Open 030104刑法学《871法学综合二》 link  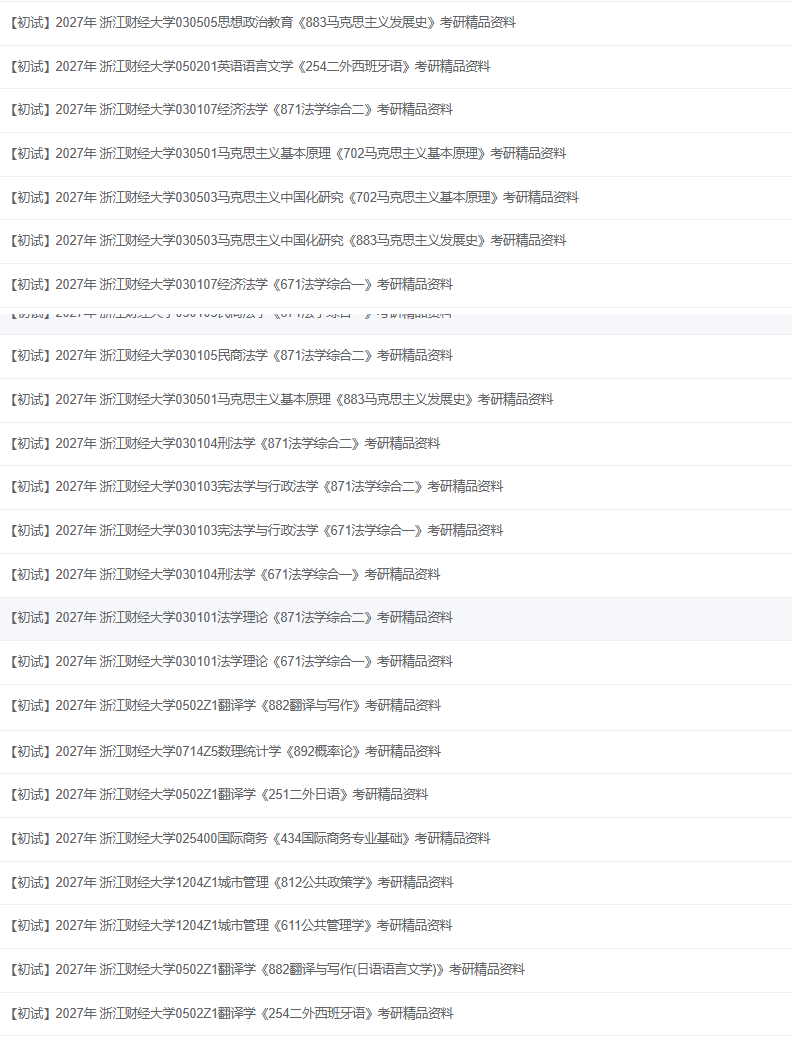click(x=225, y=443)
